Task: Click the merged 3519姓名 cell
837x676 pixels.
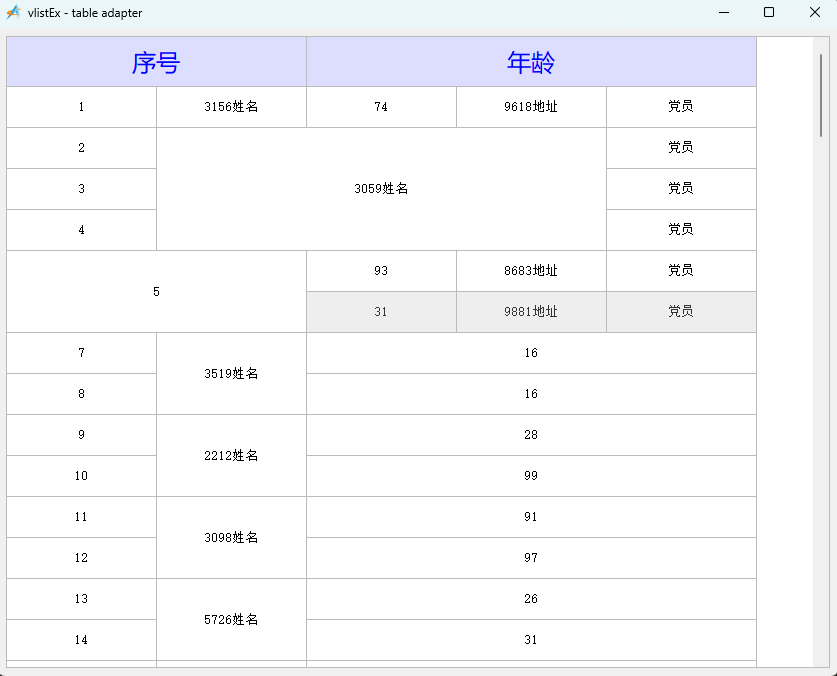Action: [231, 374]
